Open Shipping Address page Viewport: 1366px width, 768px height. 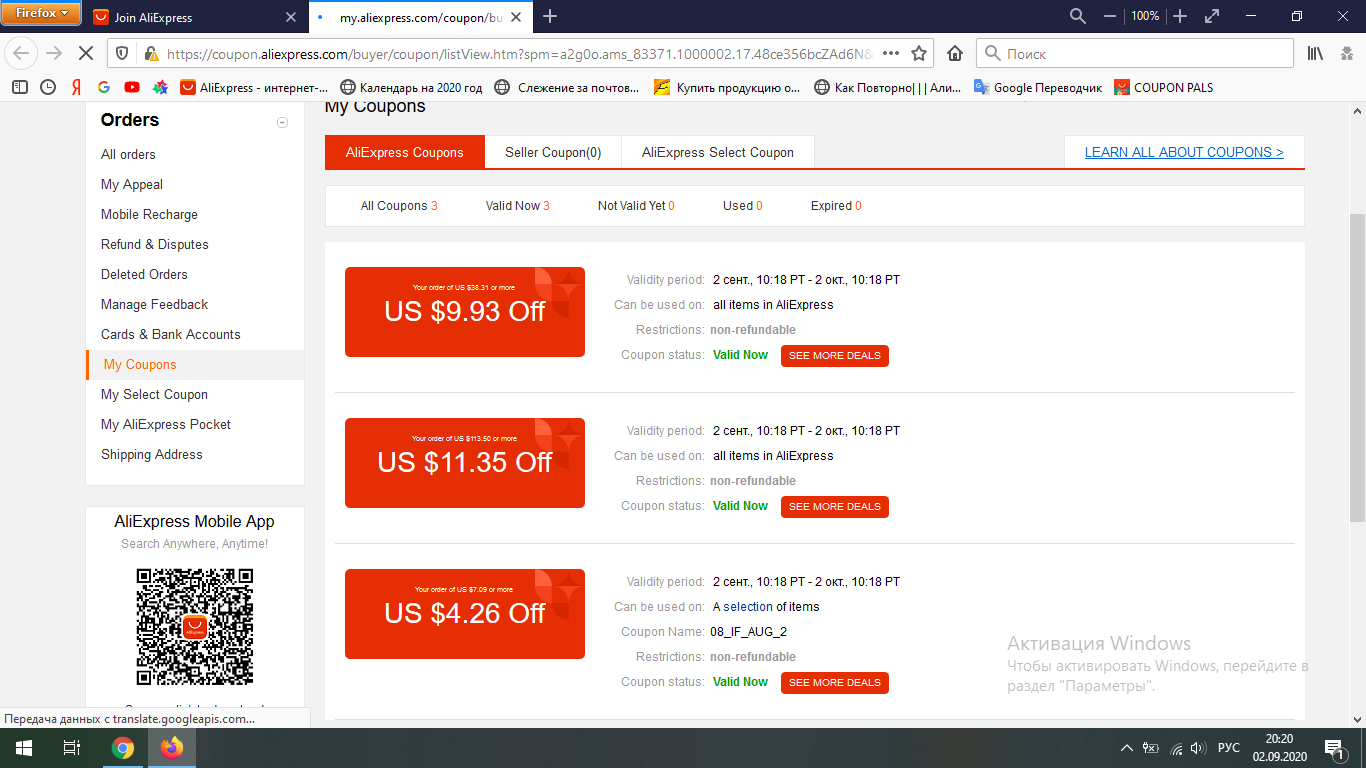tap(152, 454)
